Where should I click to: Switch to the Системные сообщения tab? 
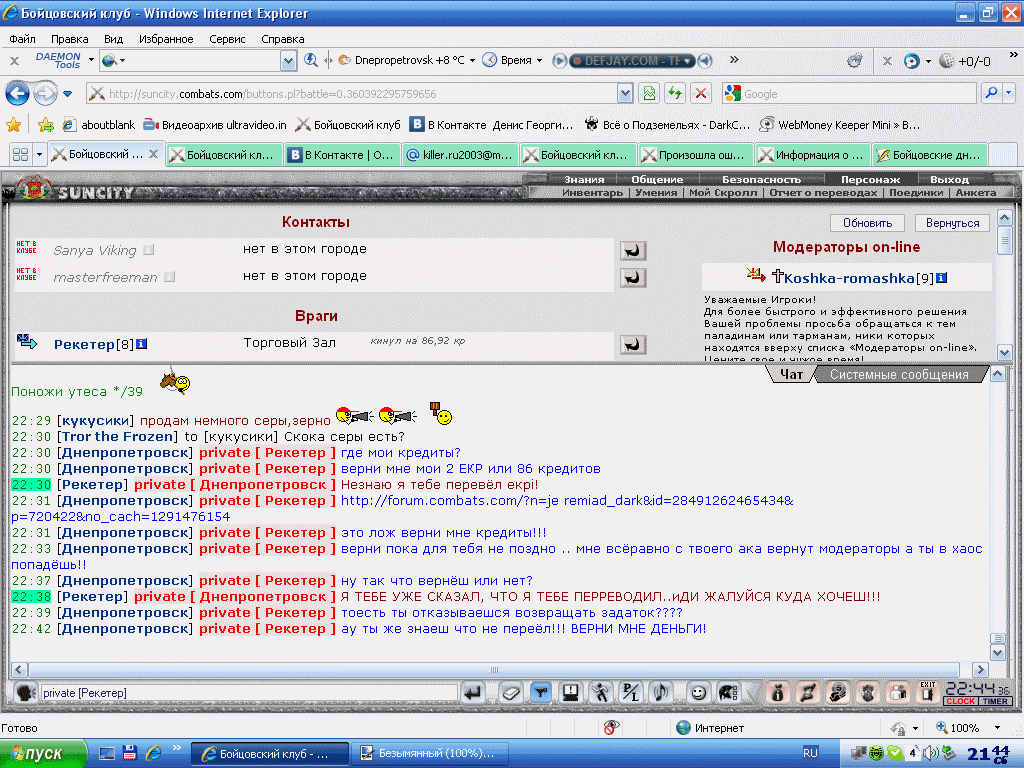pos(899,375)
